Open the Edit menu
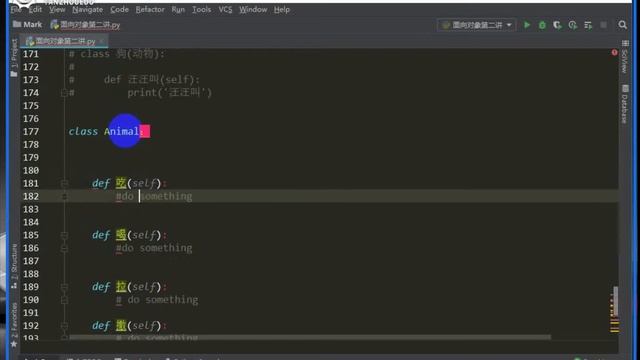This screenshot has height=360, width=640. tap(35, 9)
